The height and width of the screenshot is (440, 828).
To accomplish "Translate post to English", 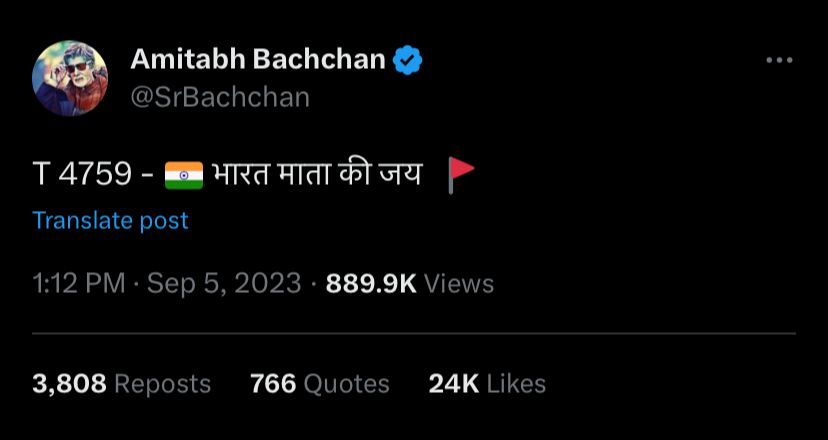I will coord(110,220).
